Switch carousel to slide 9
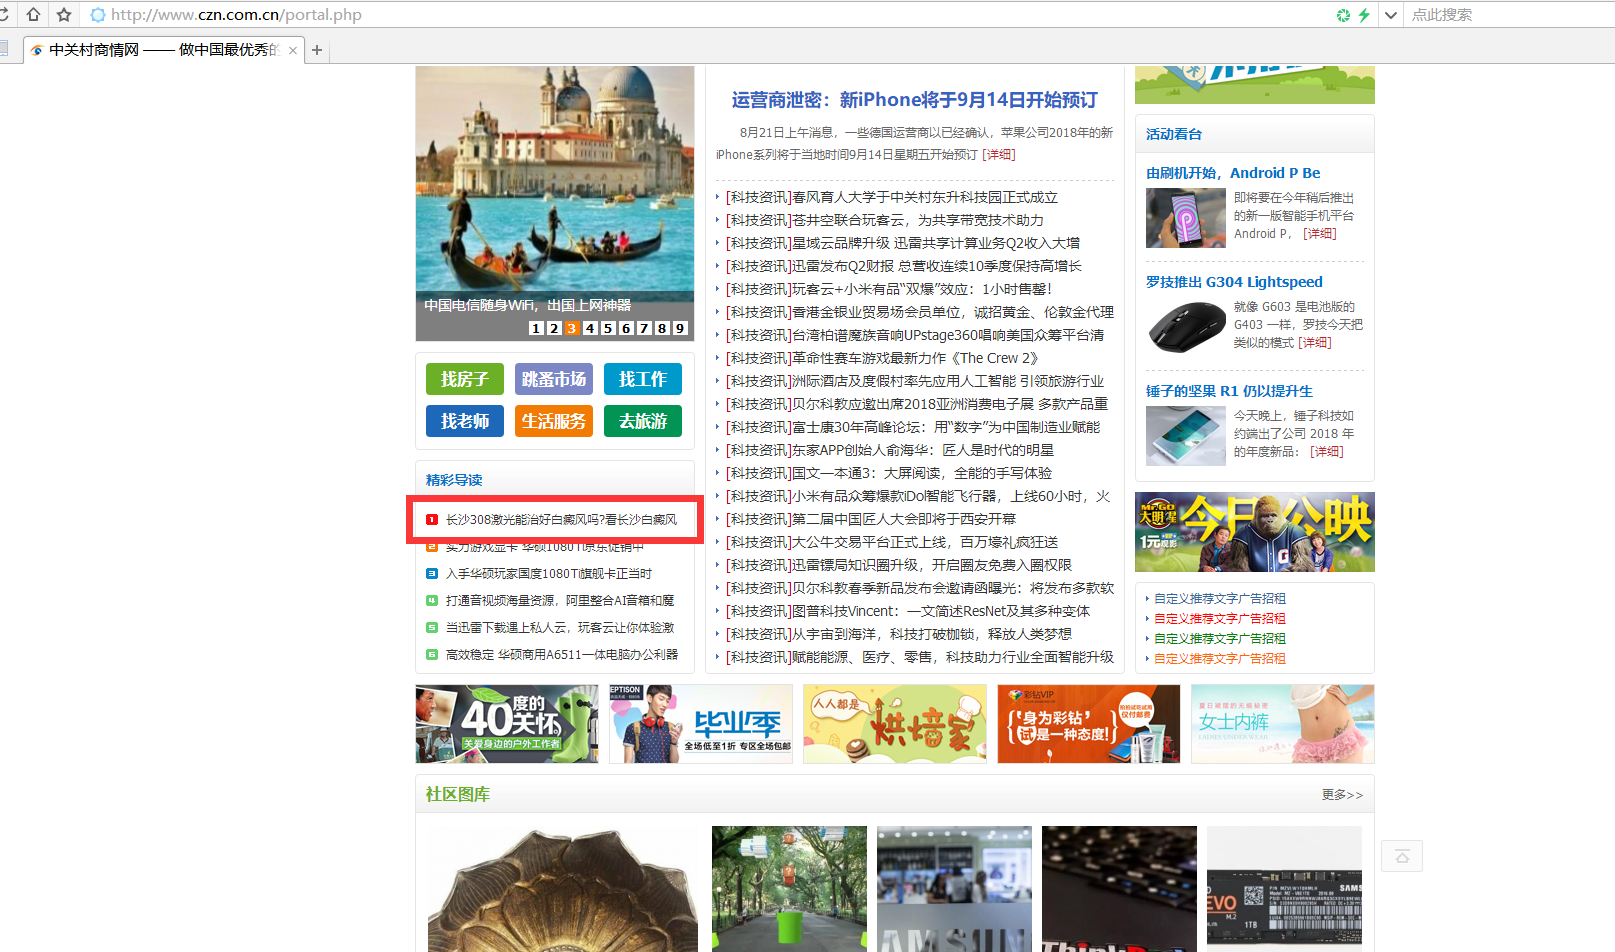 point(680,328)
